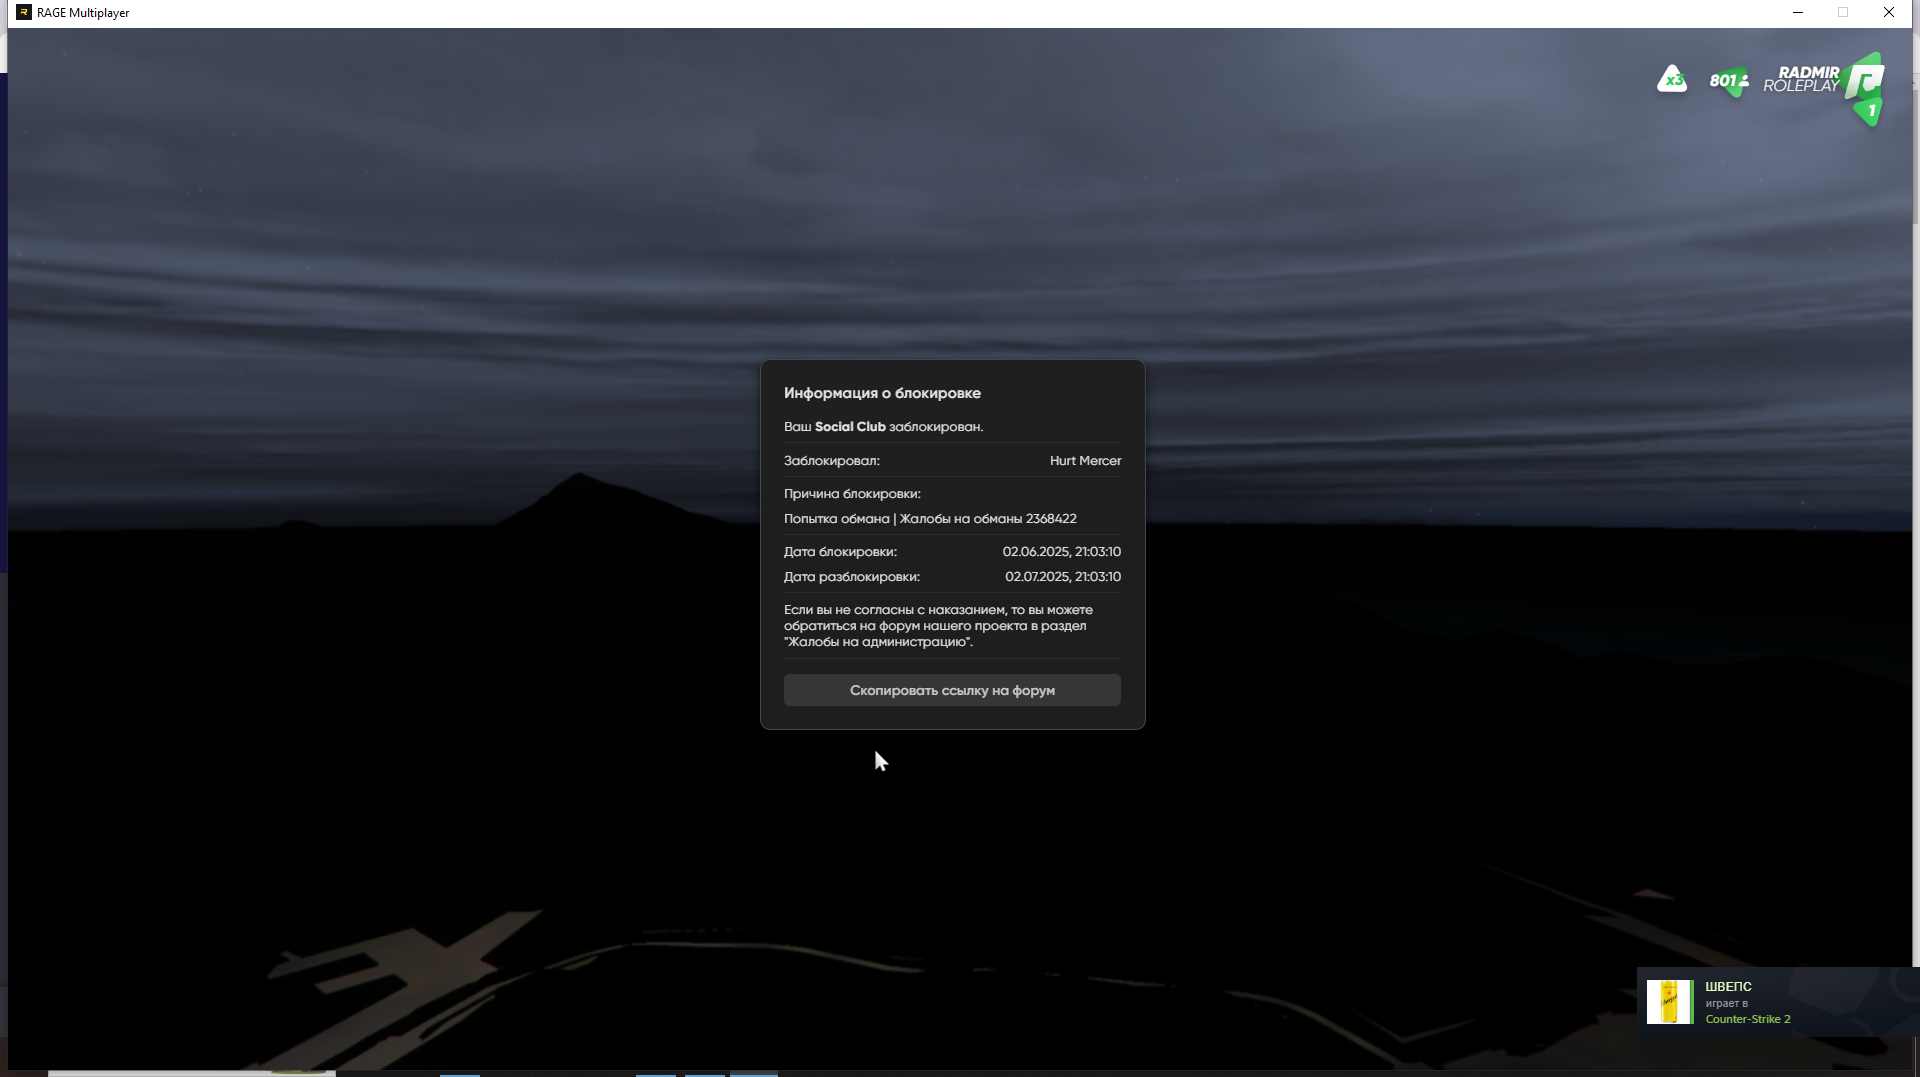Click the Дата разблокировки label
This screenshot has width=1920, height=1077.
coord(852,577)
